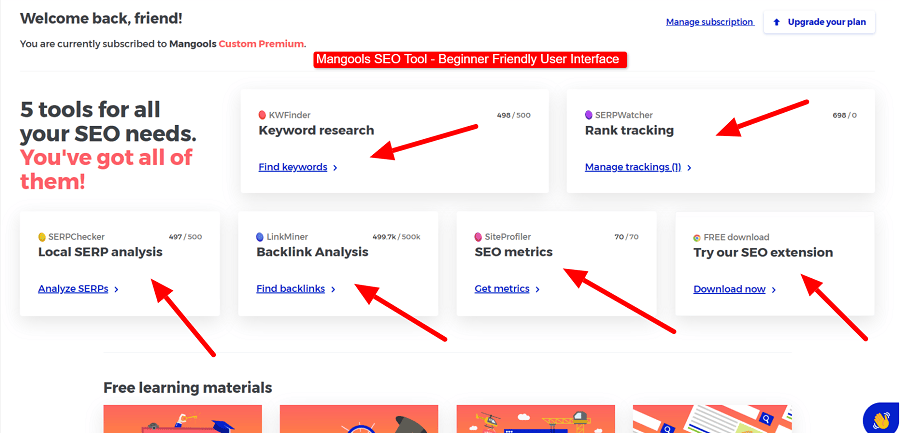
Task: Open the waving hand chat widget
Action: 881,418
